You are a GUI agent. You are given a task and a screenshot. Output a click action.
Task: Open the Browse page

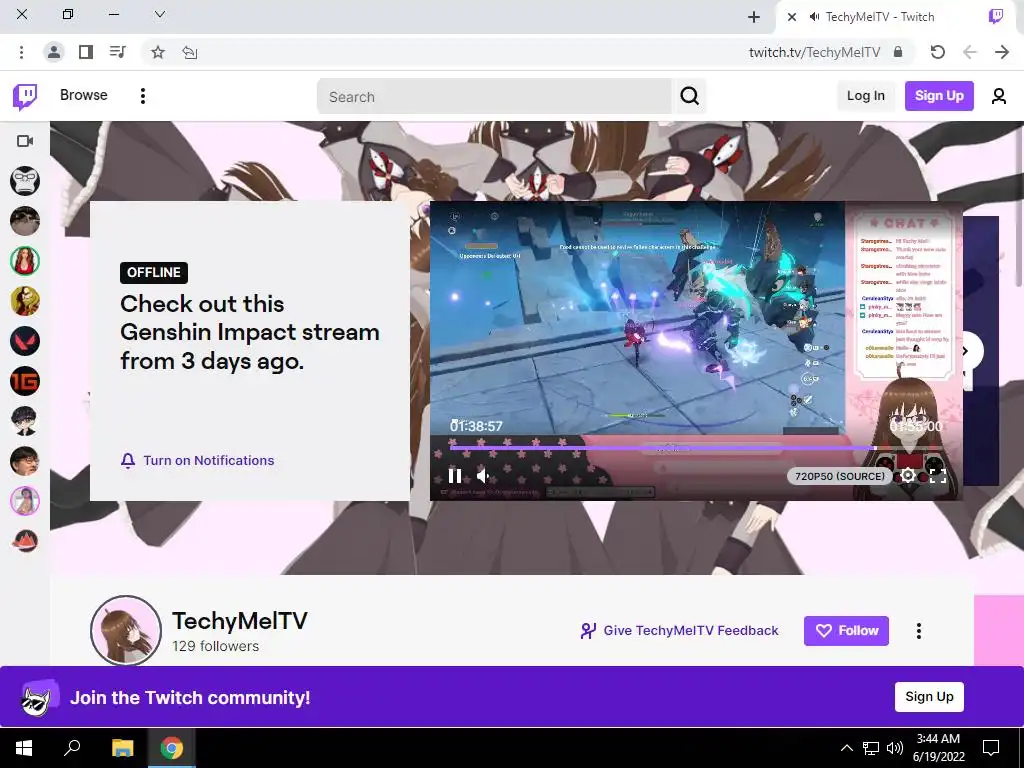click(84, 95)
